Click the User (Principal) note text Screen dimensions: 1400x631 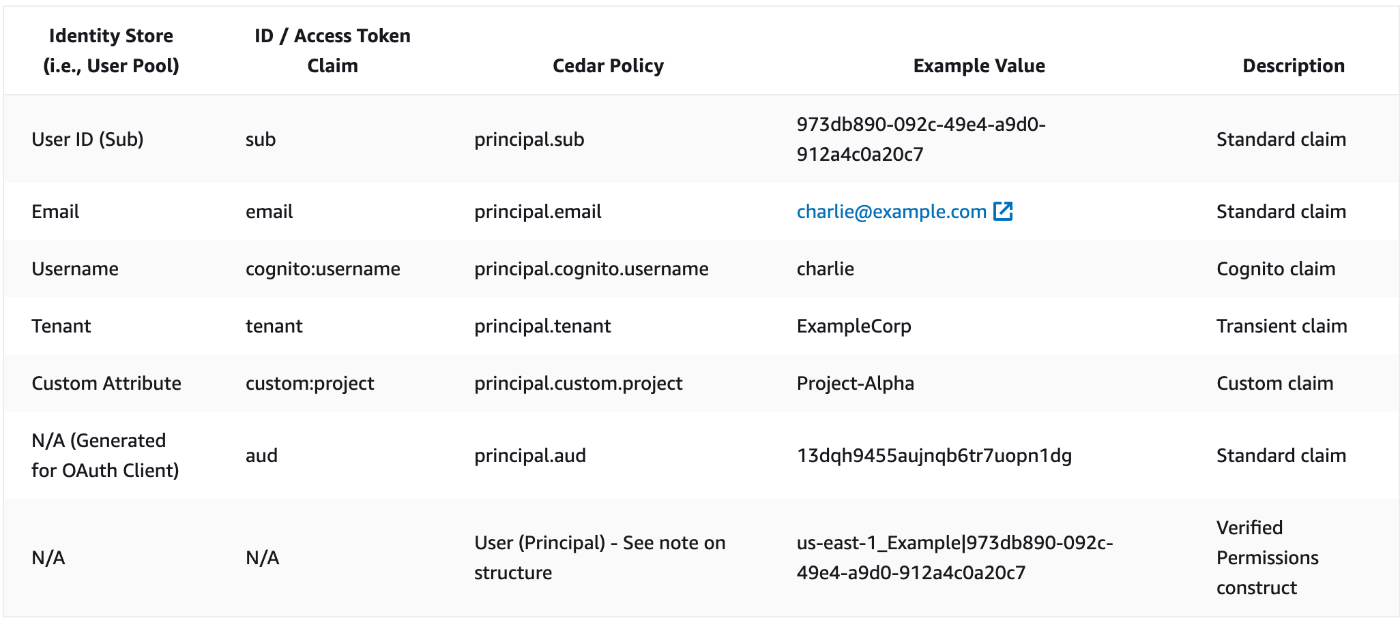[x=599, y=558]
